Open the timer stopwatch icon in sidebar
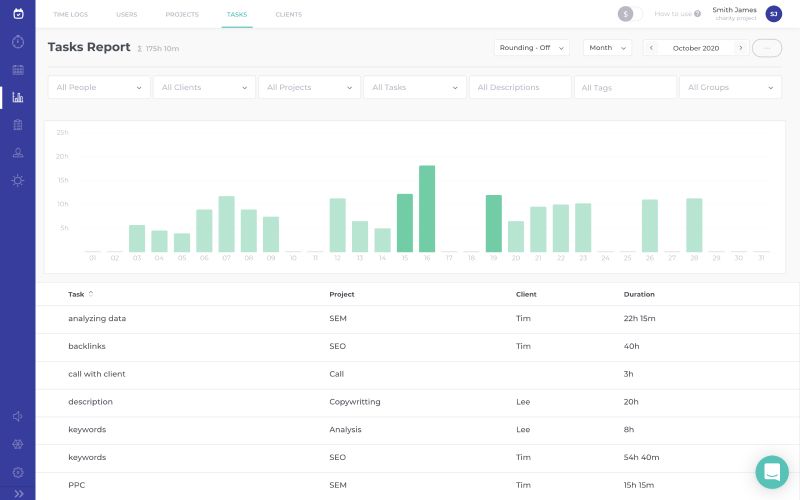The image size is (800, 500). point(18,41)
